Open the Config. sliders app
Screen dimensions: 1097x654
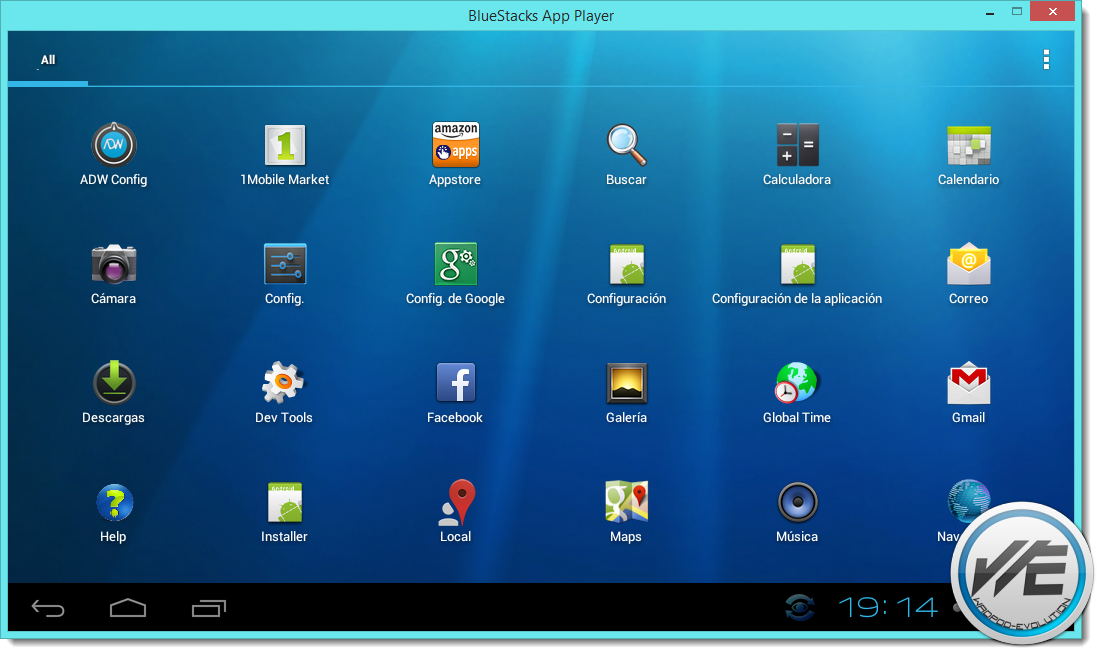pyautogui.click(x=285, y=264)
